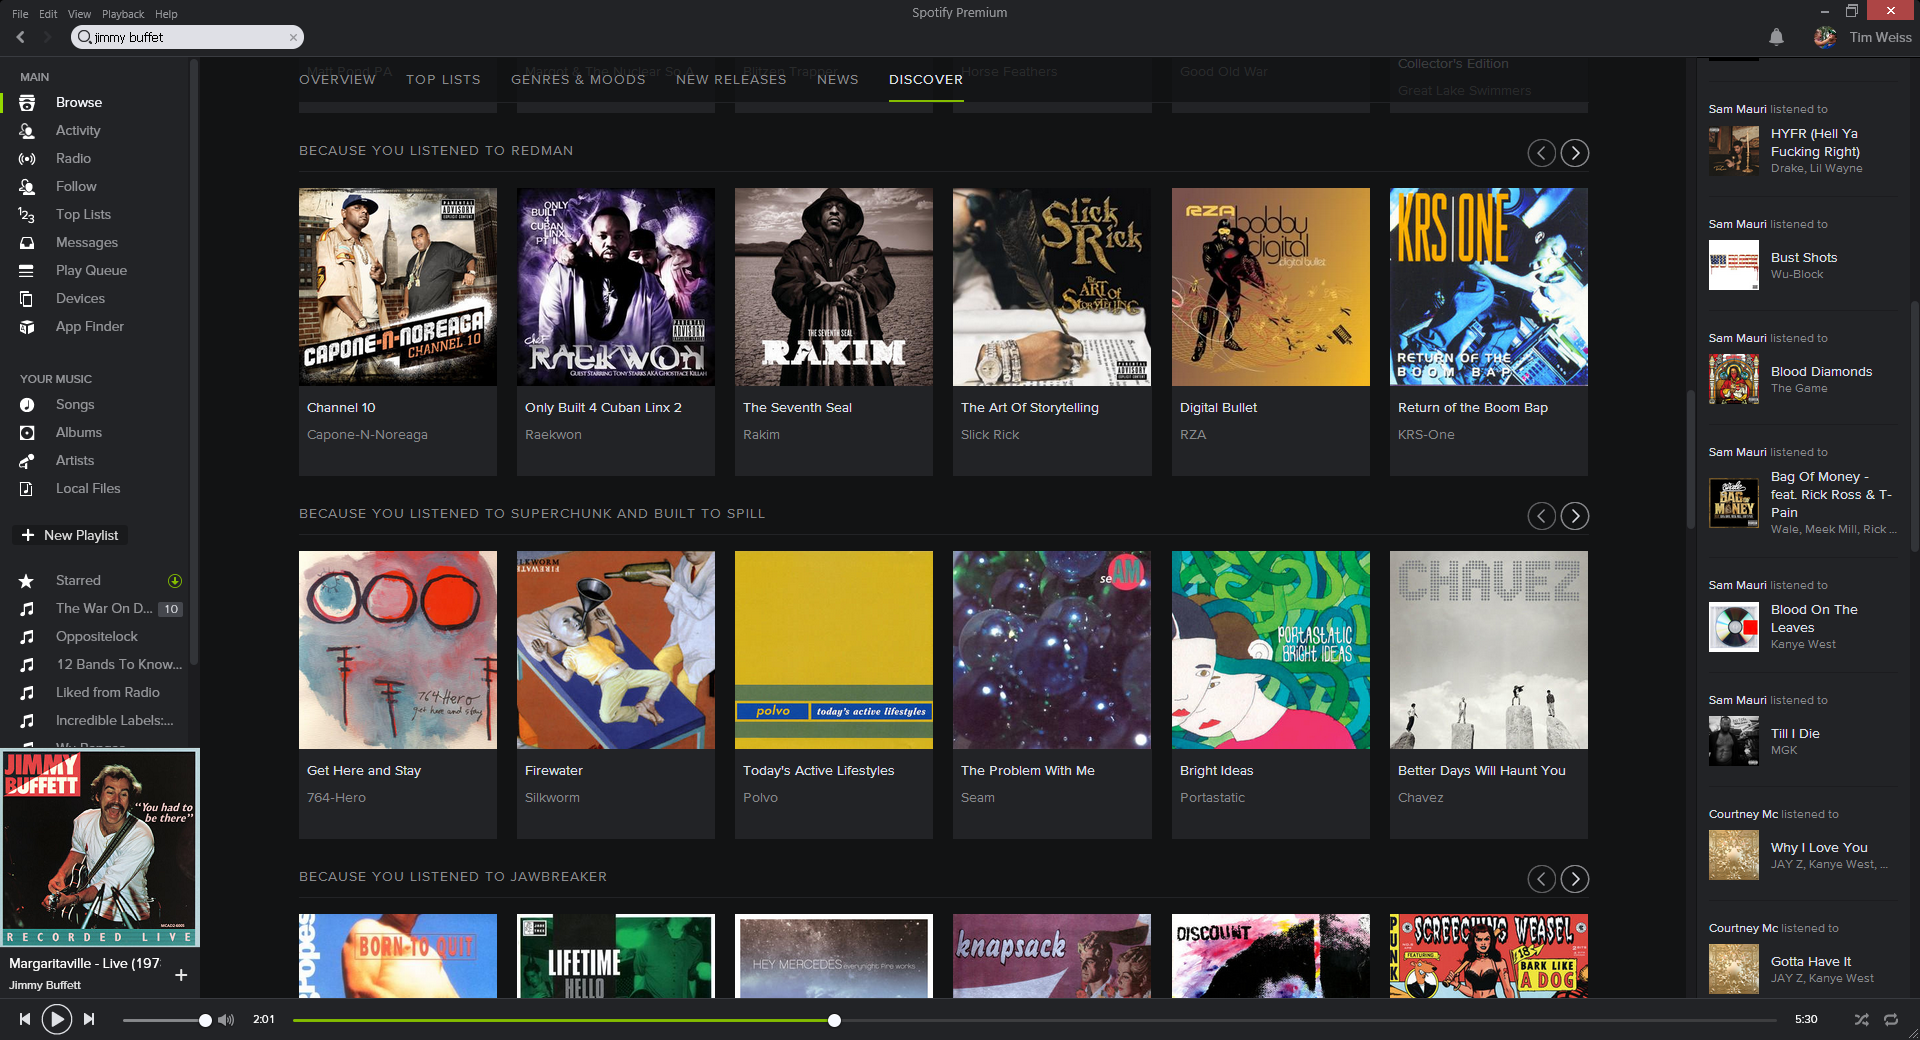1920x1040 pixels.
Task: Click the volume speaker icon
Action: pos(226,1020)
